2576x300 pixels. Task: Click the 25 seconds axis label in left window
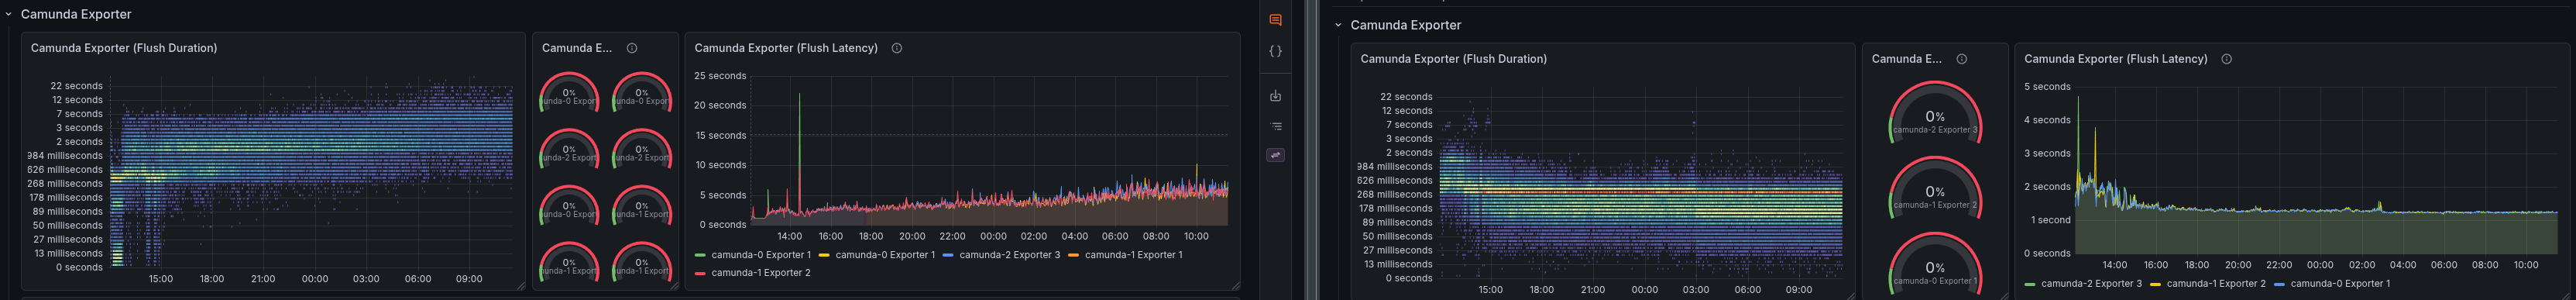720,76
